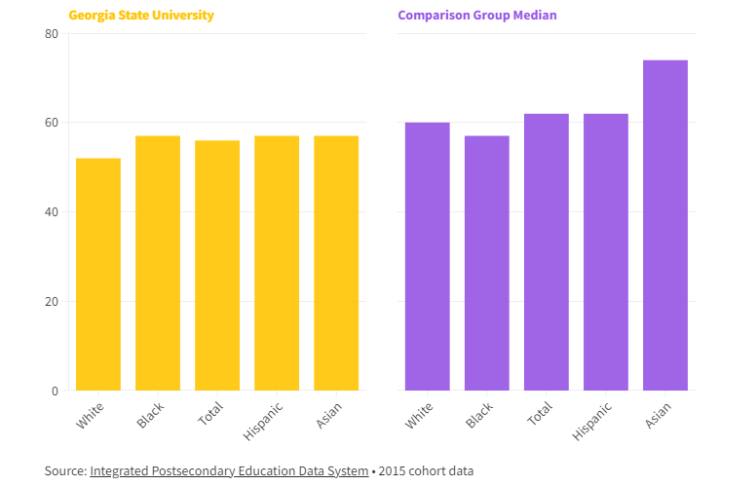The height and width of the screenshot is (486, 748).
Task: Open the Integrated Postsecondary Education Data System link
Action: (x=229, y=470)
